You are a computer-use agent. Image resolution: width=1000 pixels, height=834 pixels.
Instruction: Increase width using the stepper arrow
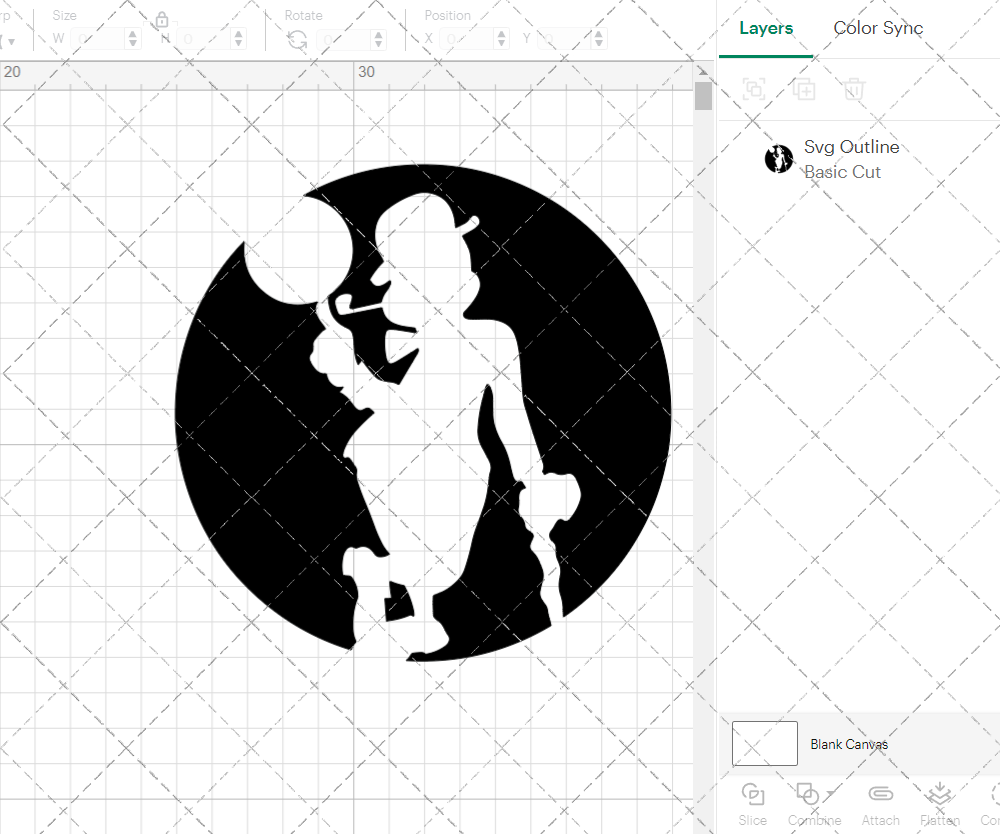[132, 33]
